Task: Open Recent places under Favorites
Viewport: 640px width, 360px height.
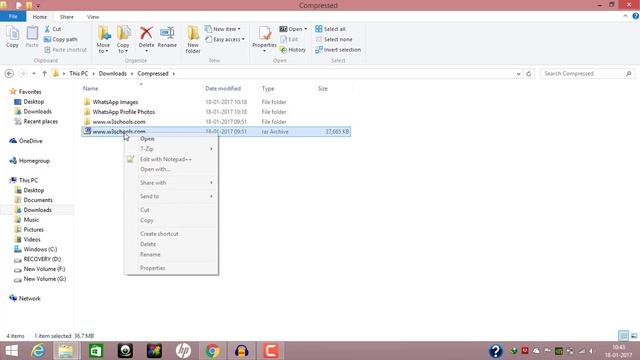Action: 36,121
